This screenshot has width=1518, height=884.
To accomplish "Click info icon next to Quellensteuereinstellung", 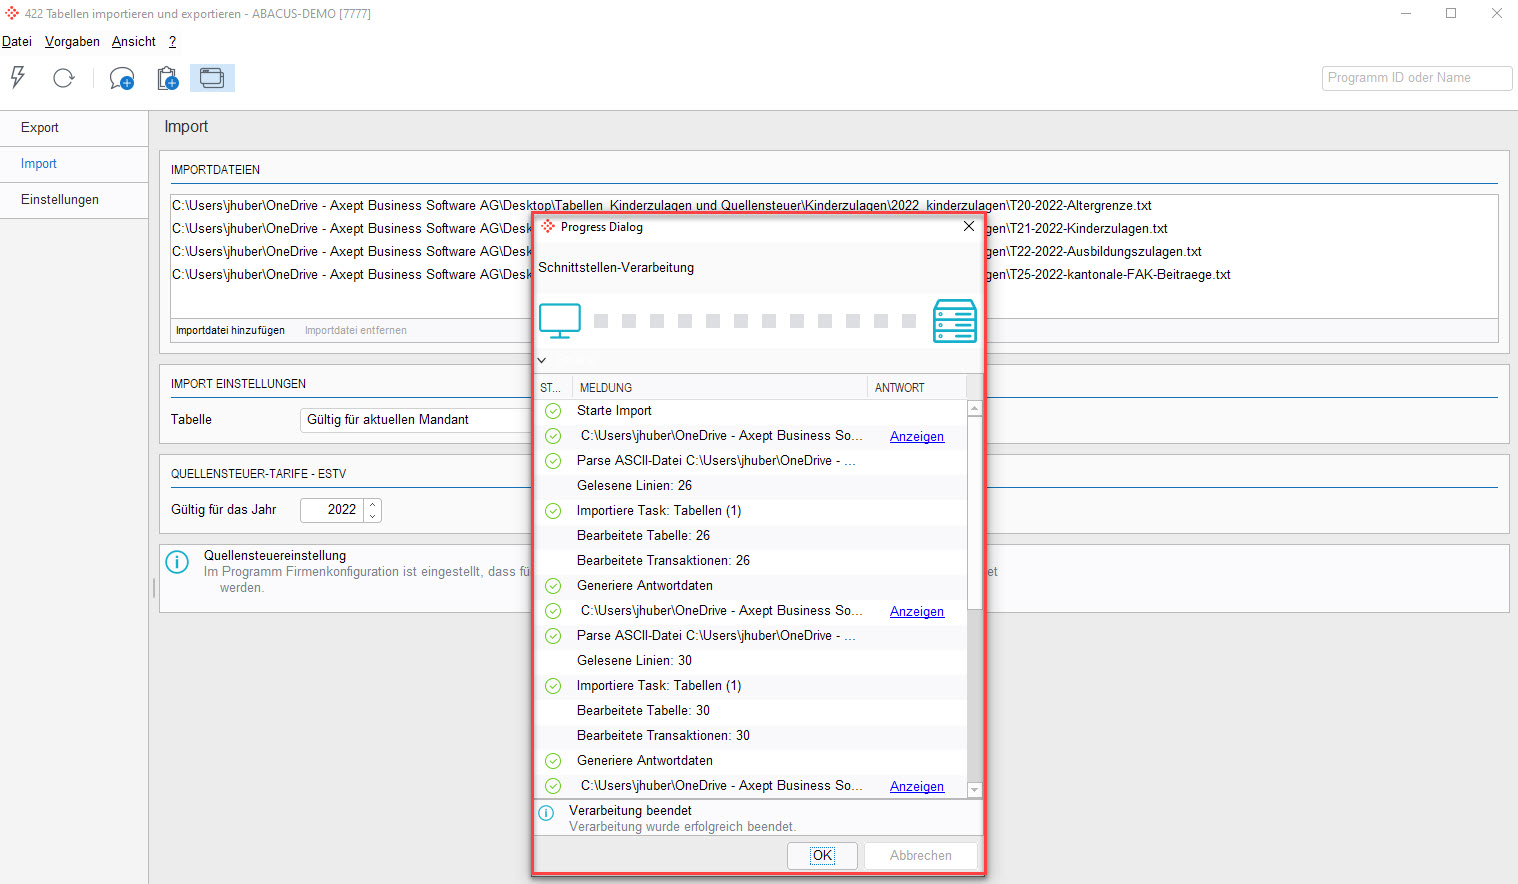I will [x=177, y=562].
